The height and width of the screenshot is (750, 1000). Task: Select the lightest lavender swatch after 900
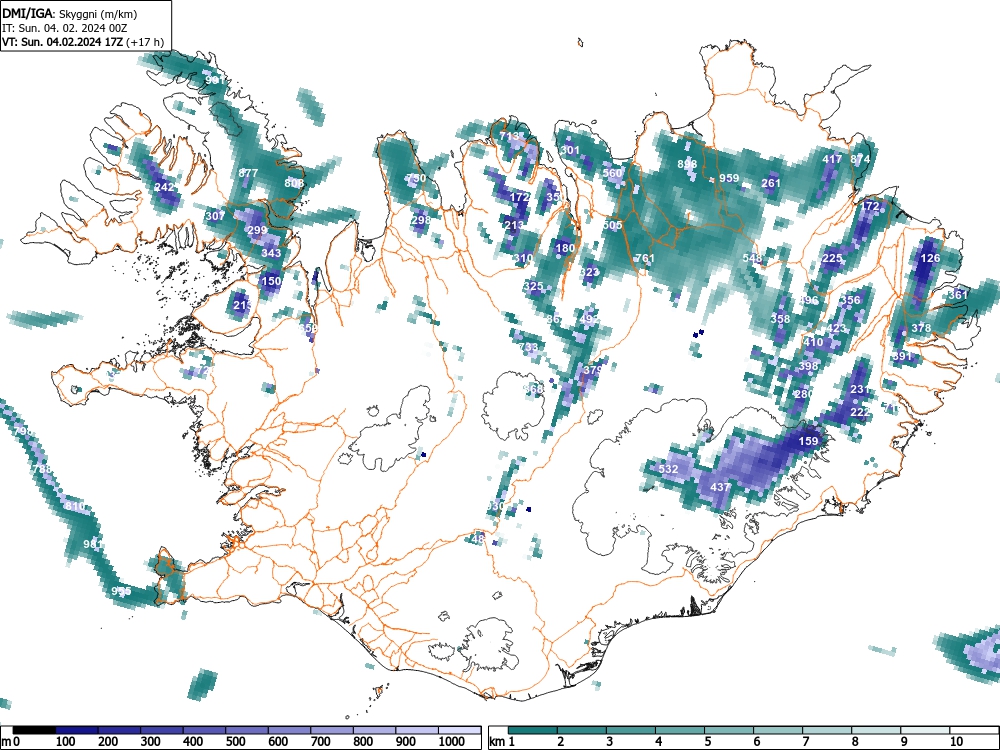point(460,730)
